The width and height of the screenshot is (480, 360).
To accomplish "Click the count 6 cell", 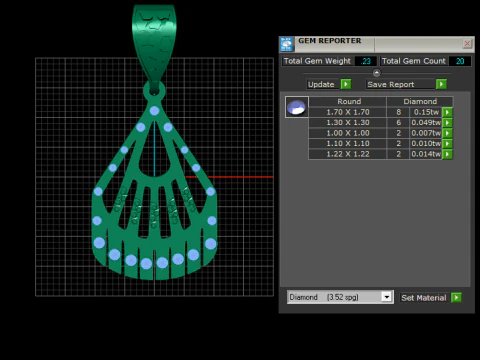I will (x=398, y=123).
